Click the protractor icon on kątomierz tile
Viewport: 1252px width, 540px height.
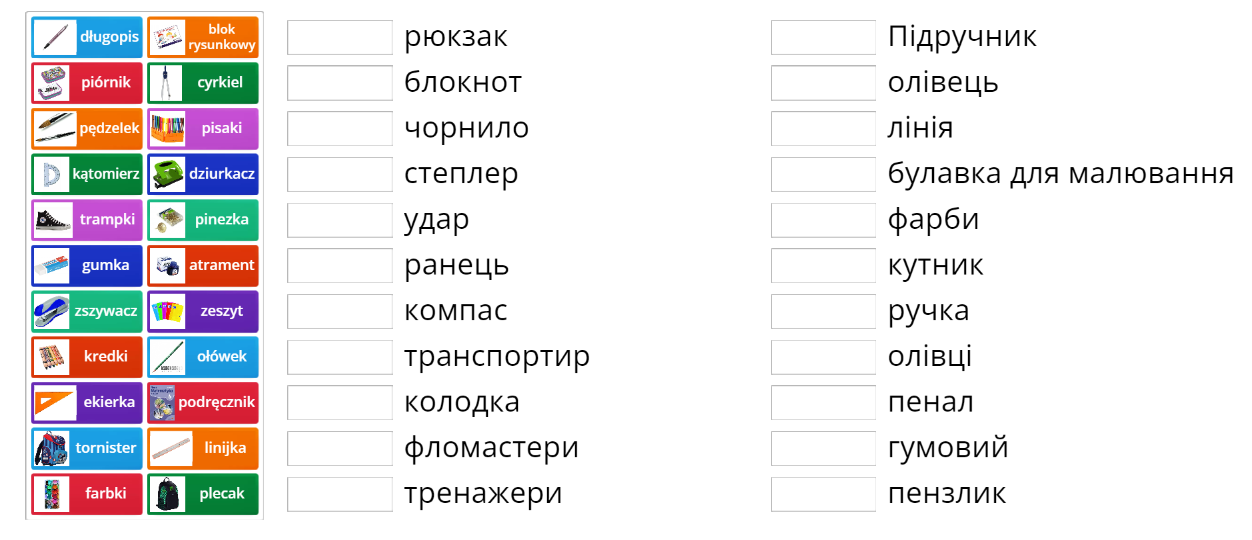(x=50, y=174)
